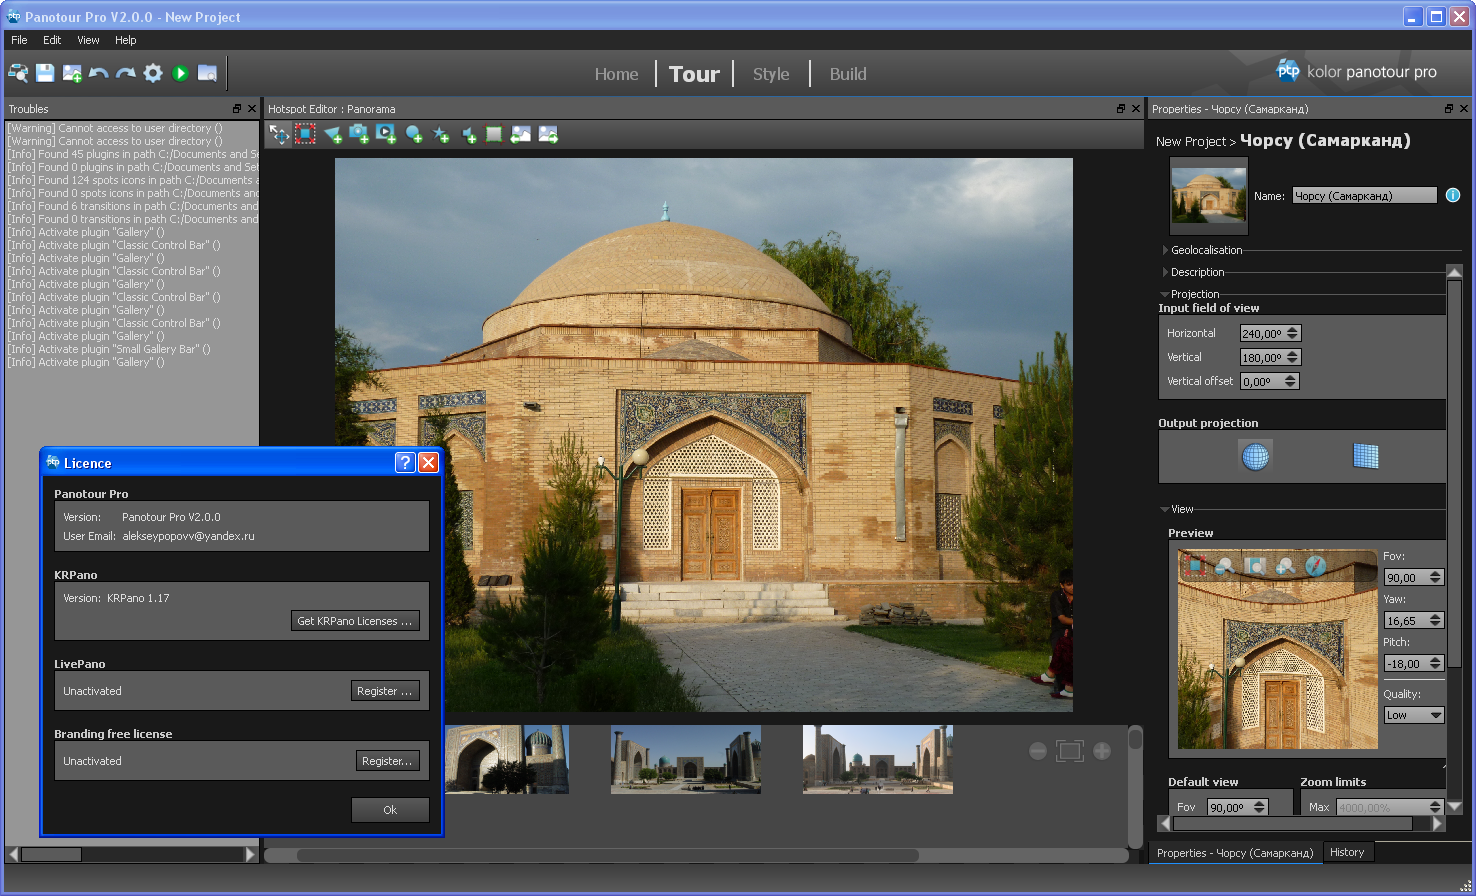Save the project with the floppy icon
Screen dimensions: 1476x896
45,73
